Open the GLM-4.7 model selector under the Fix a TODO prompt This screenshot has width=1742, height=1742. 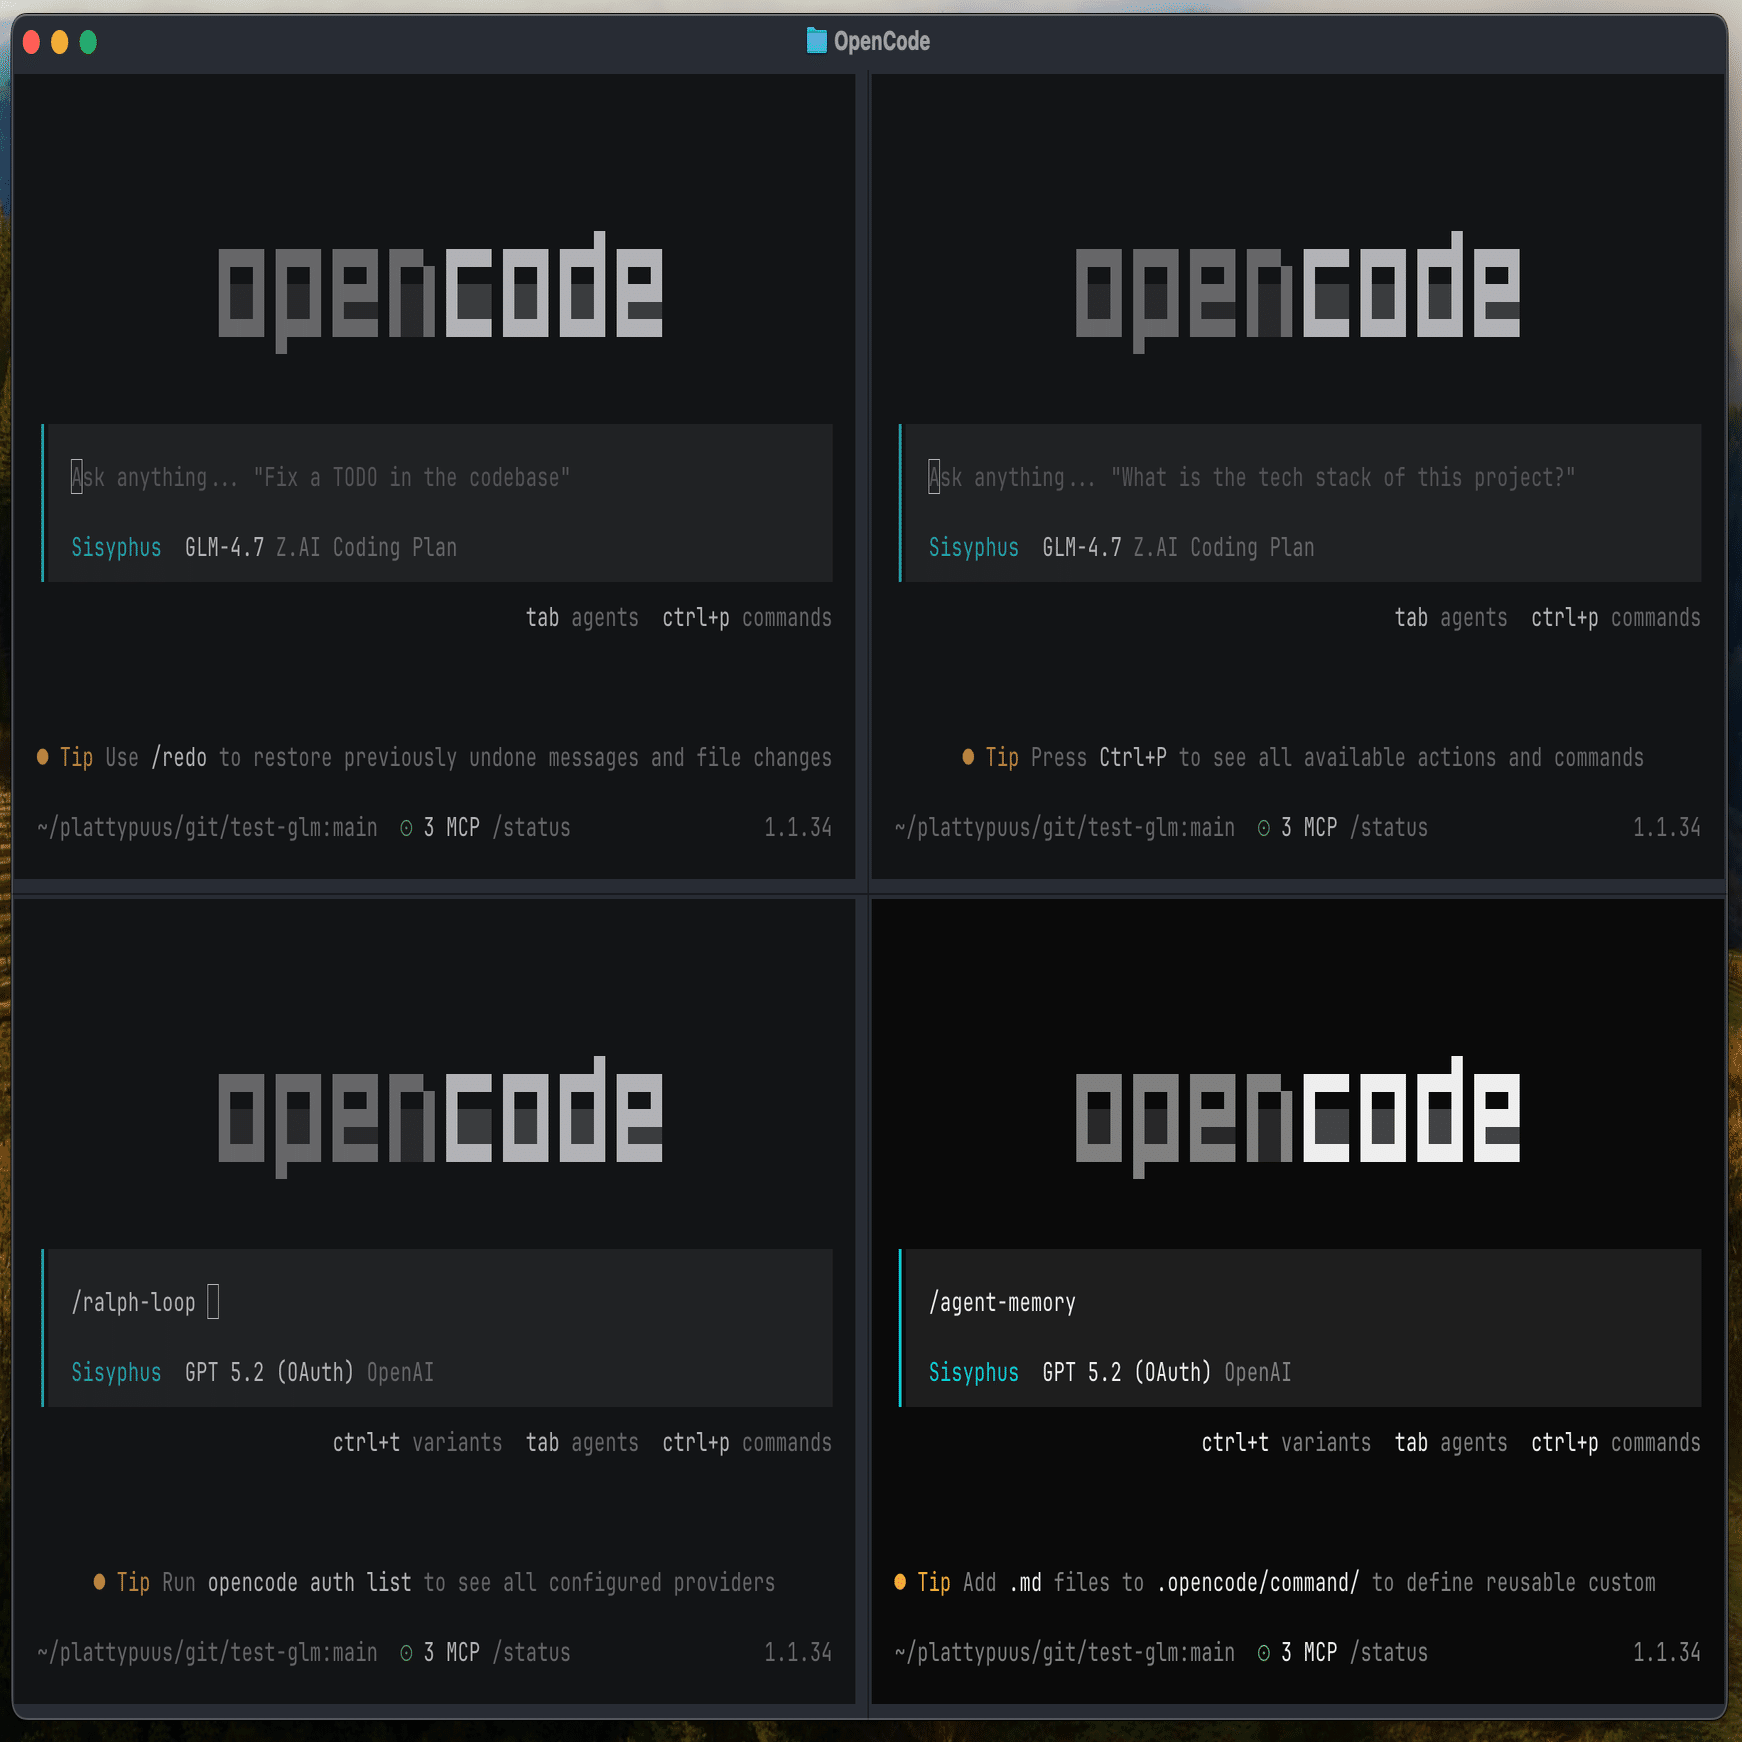coord(225,548)
